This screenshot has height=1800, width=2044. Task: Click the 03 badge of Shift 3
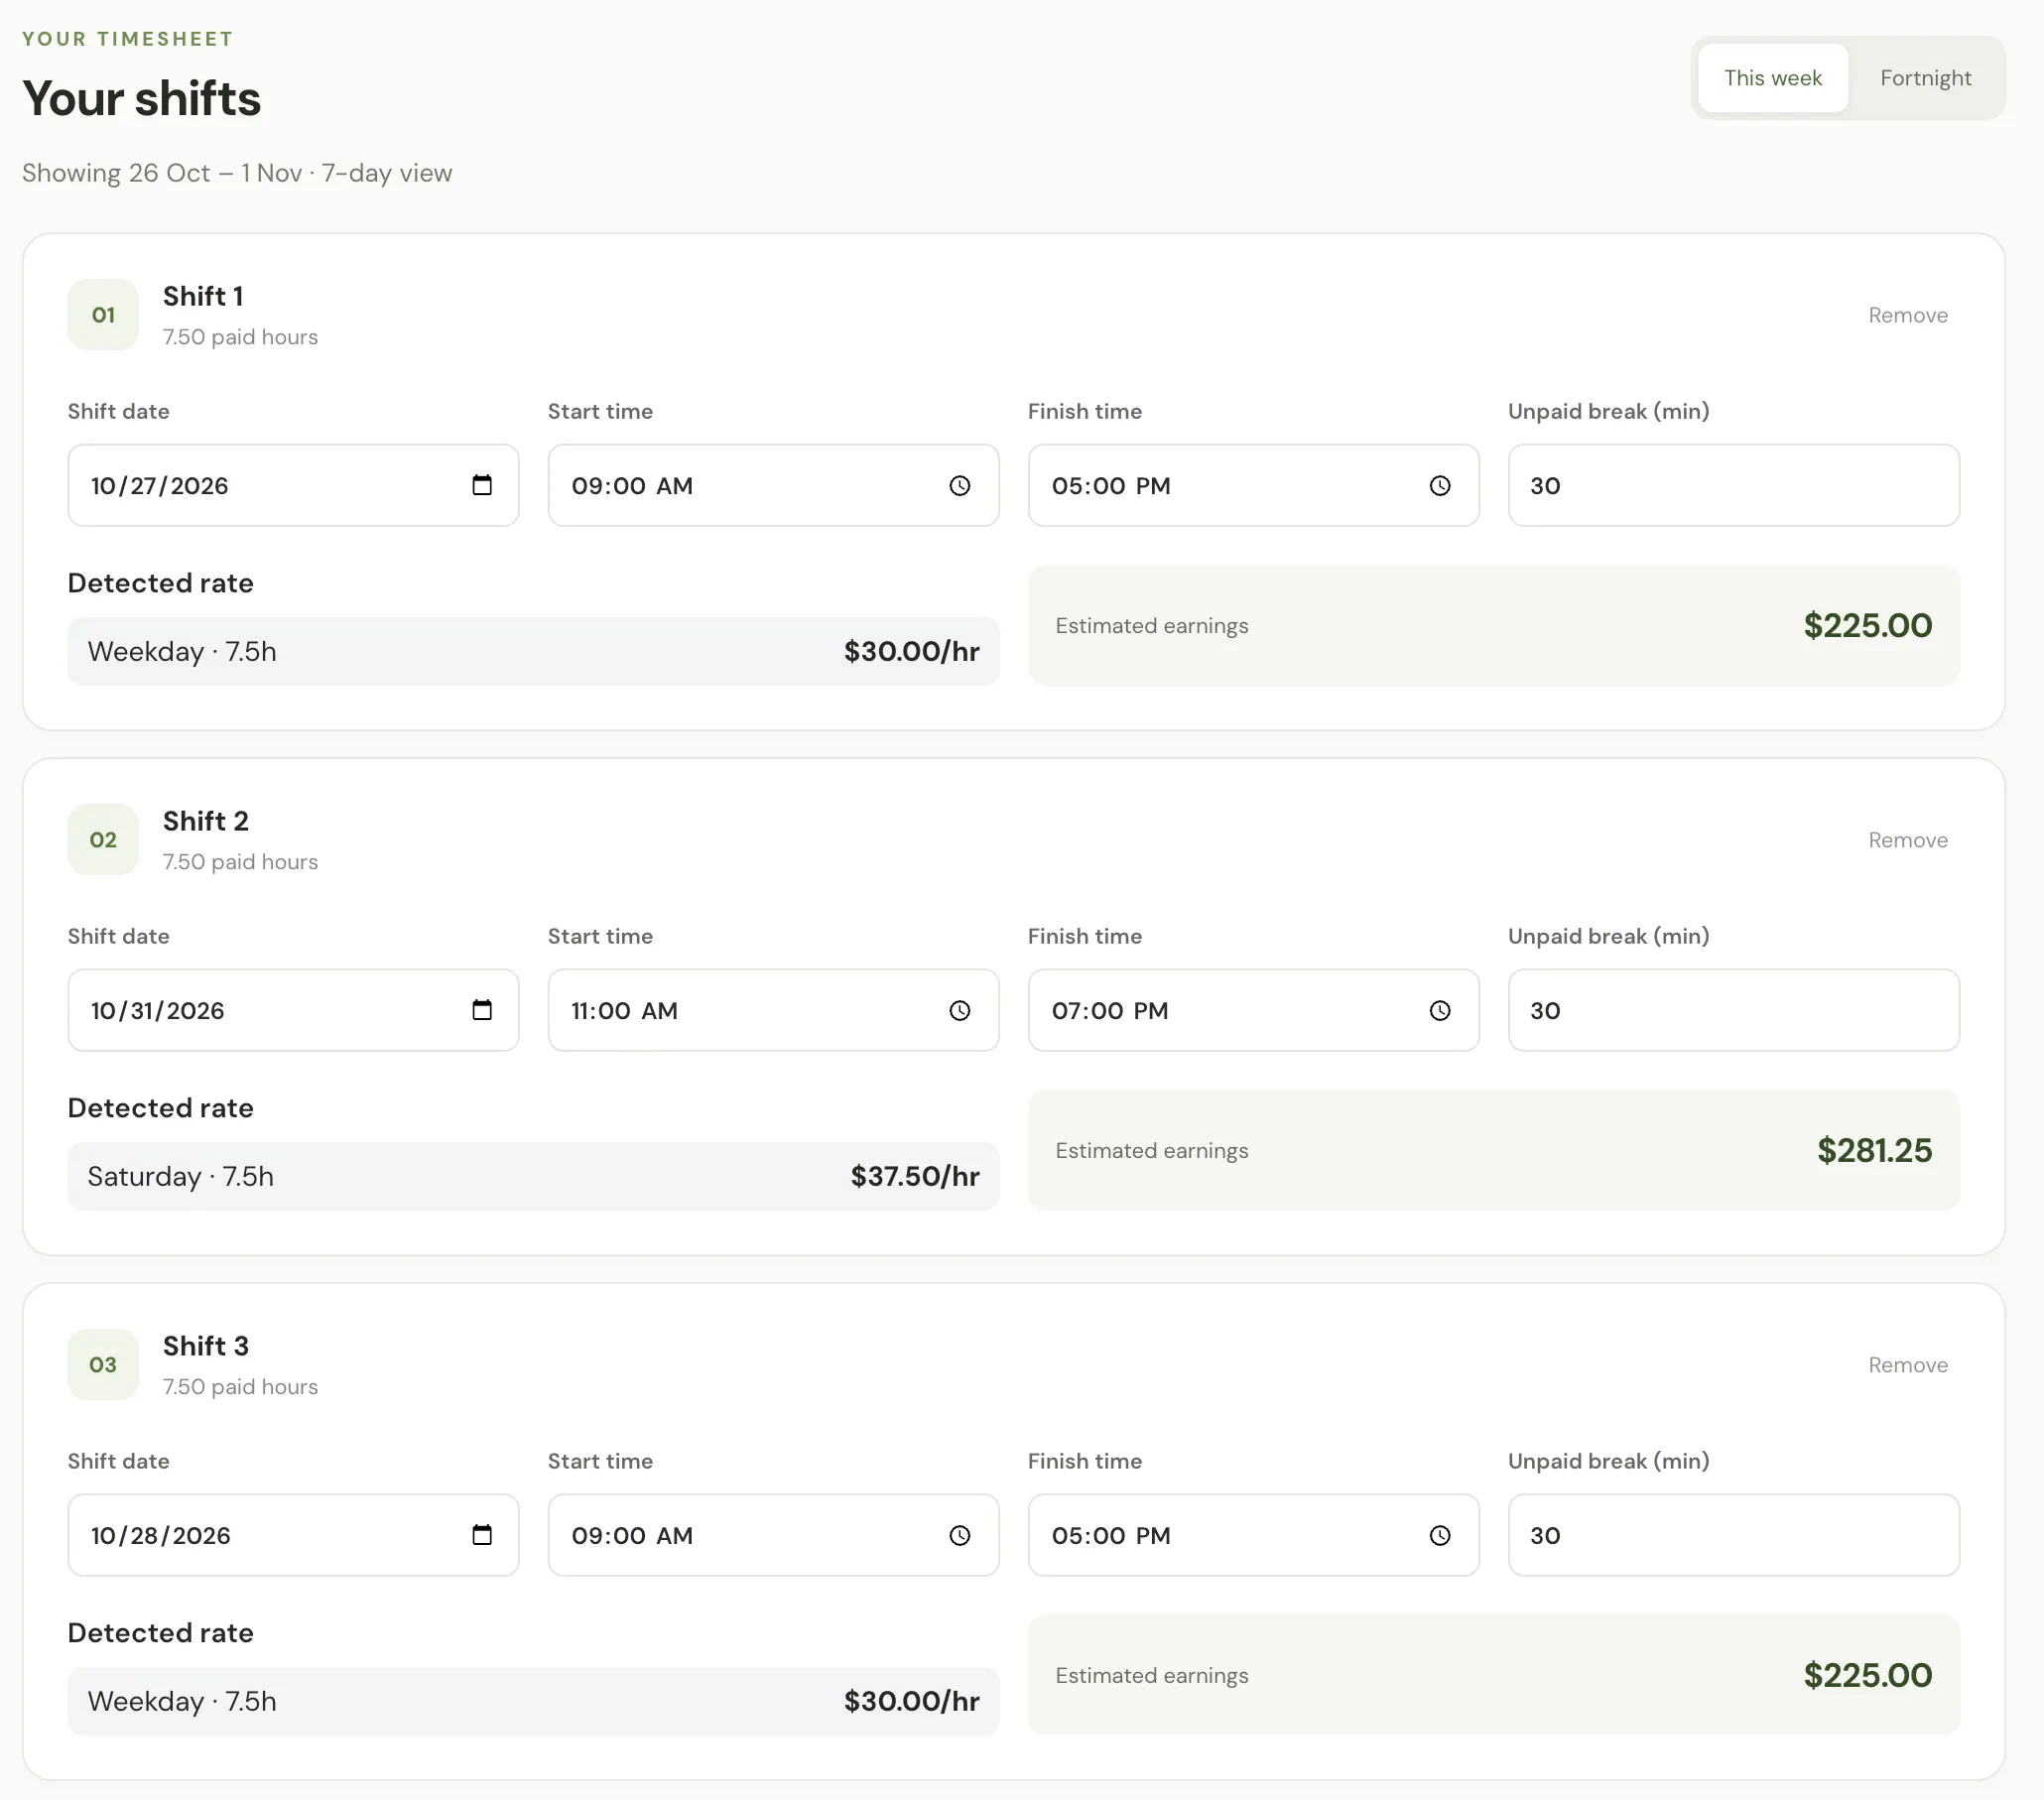pos(103,1365)
